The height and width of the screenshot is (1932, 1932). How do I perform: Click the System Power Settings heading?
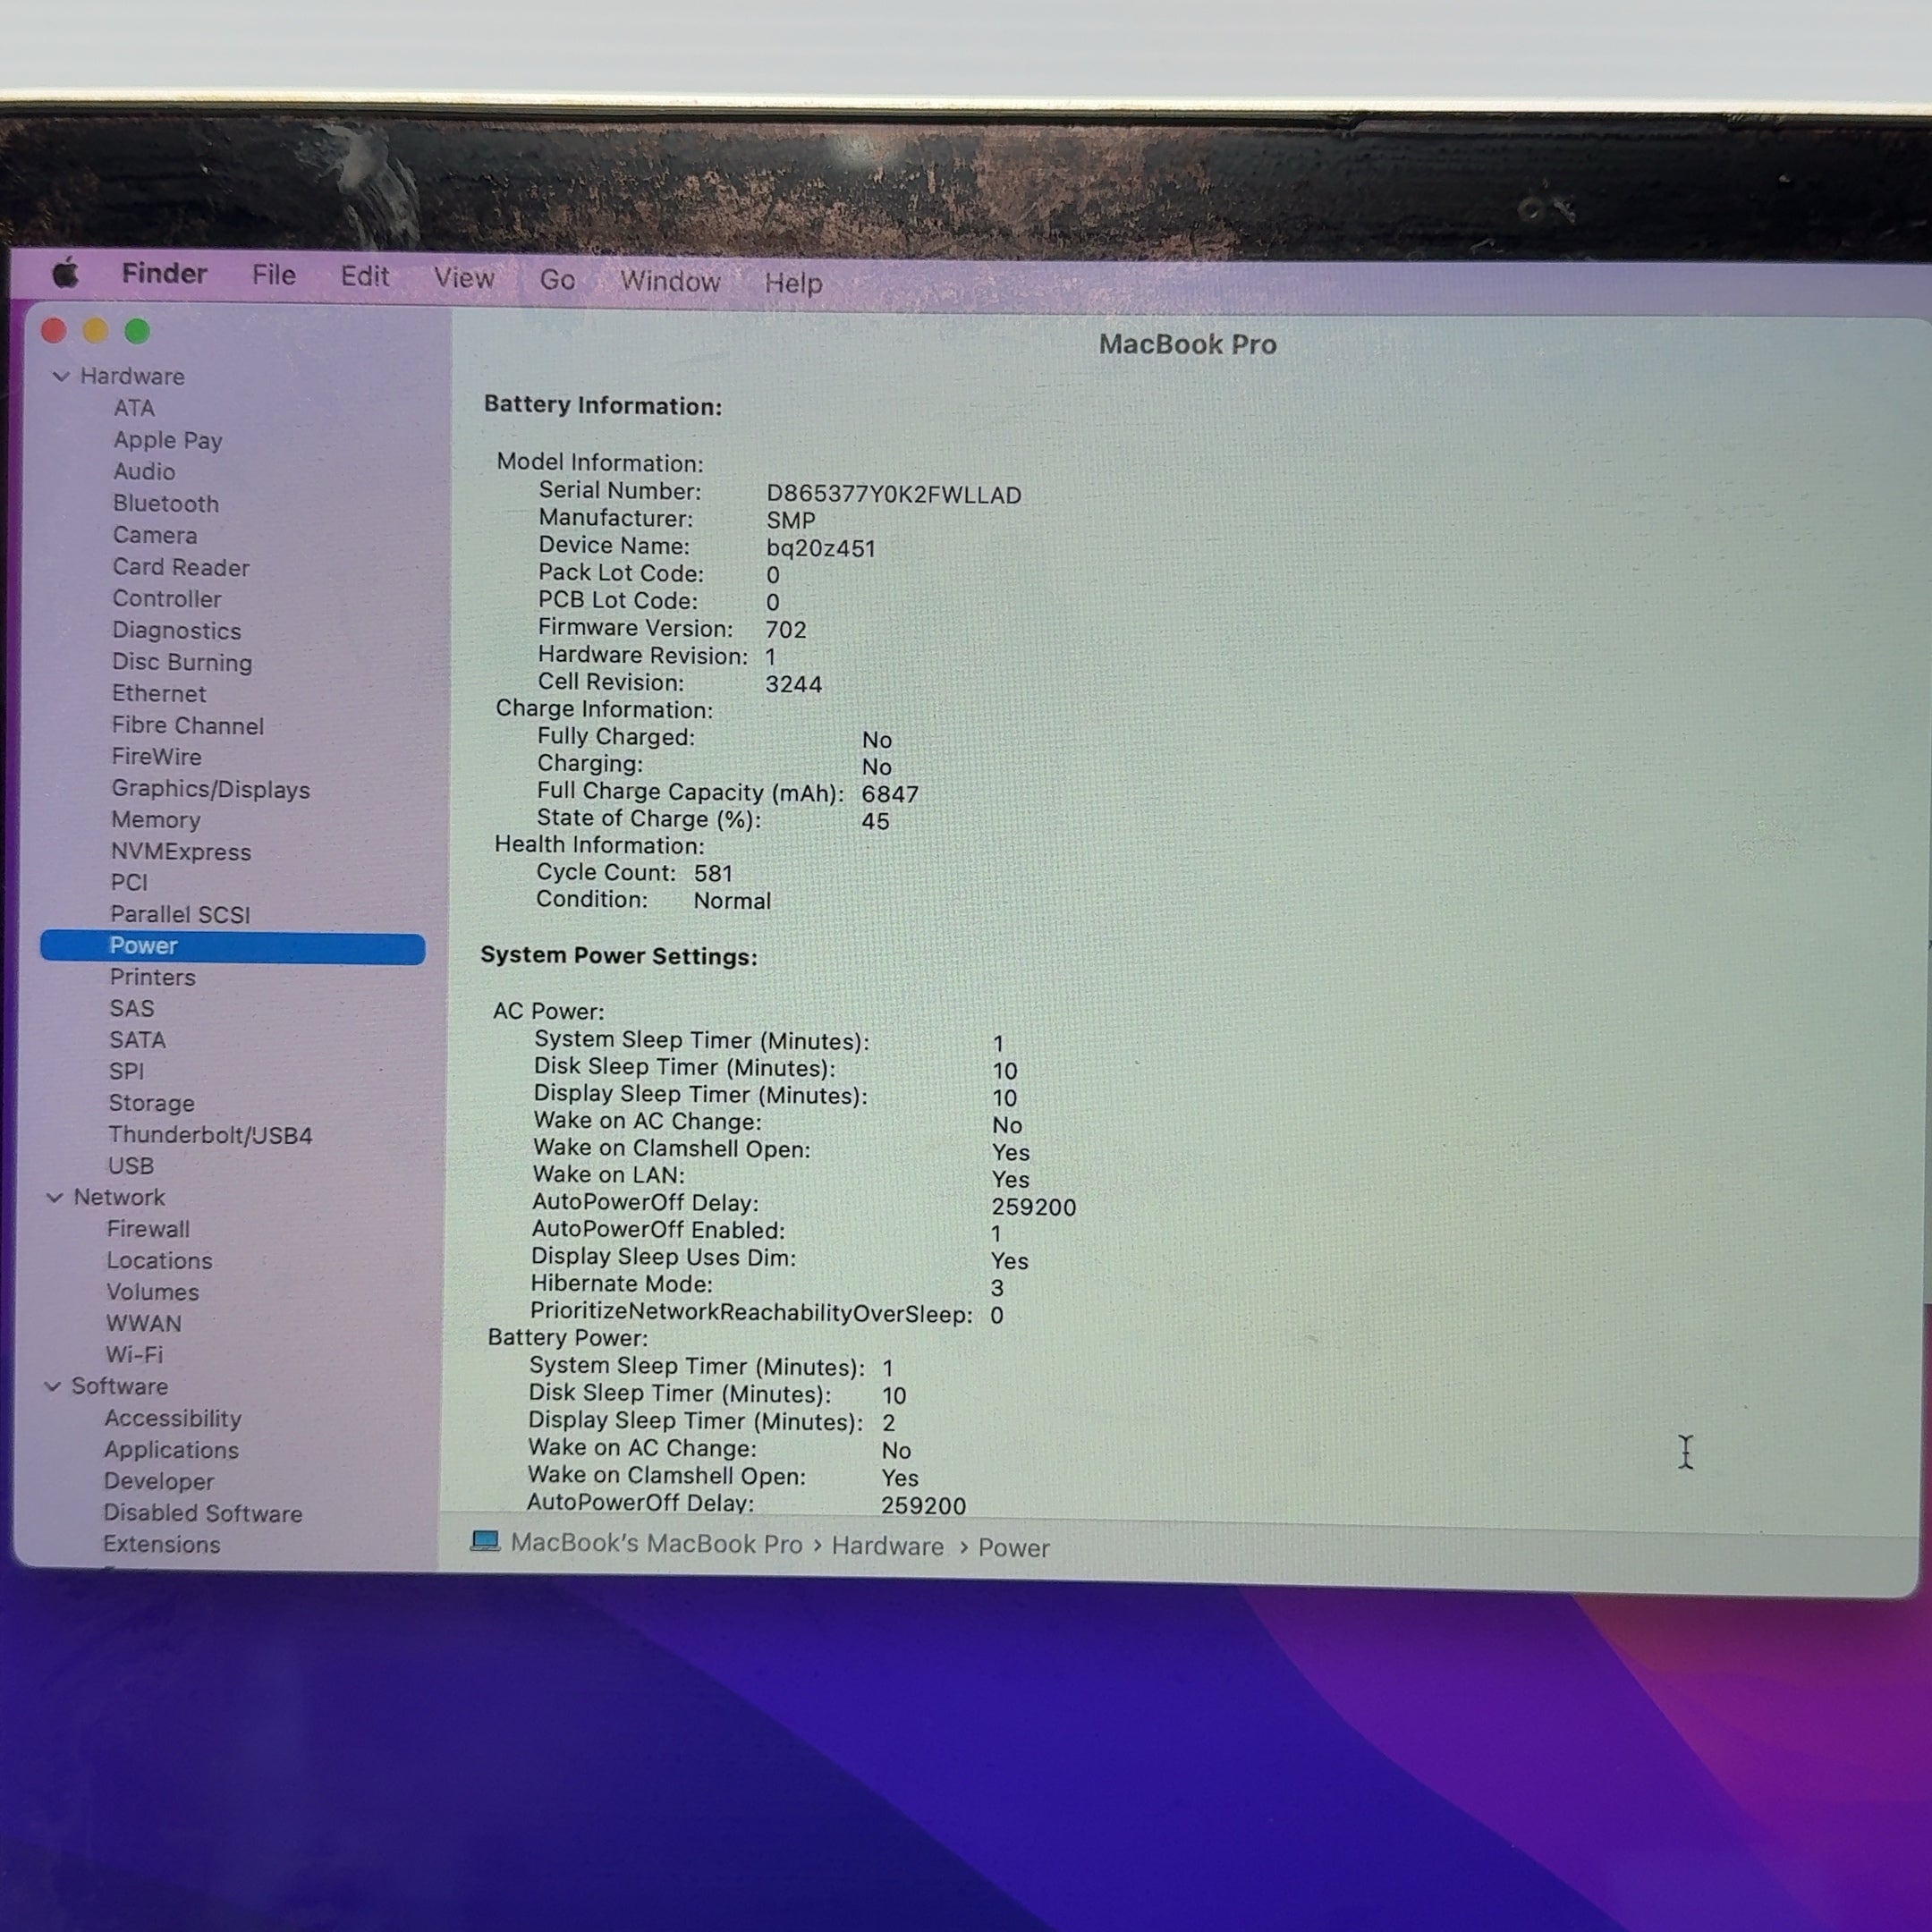[618, 956]
